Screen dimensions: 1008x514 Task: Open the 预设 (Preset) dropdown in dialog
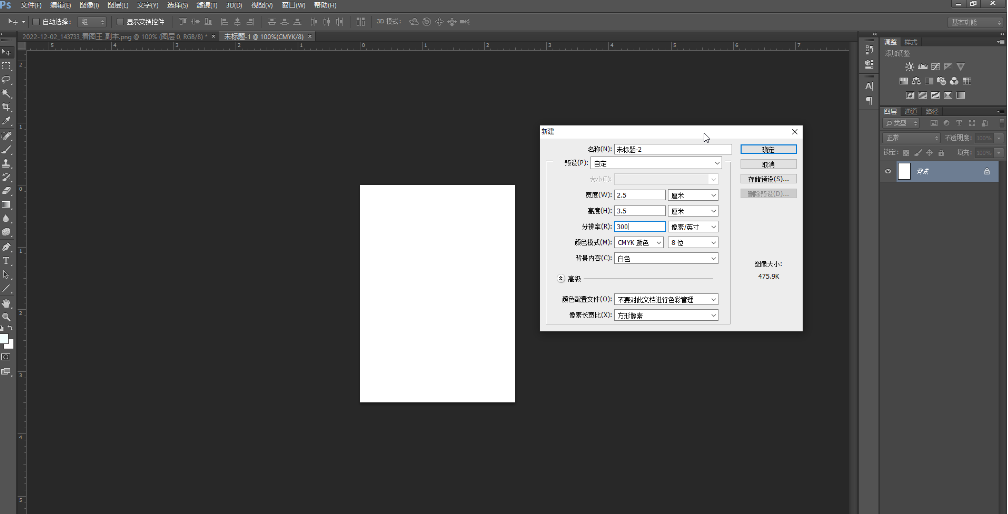pyautogui.click(x=654, y=163)
